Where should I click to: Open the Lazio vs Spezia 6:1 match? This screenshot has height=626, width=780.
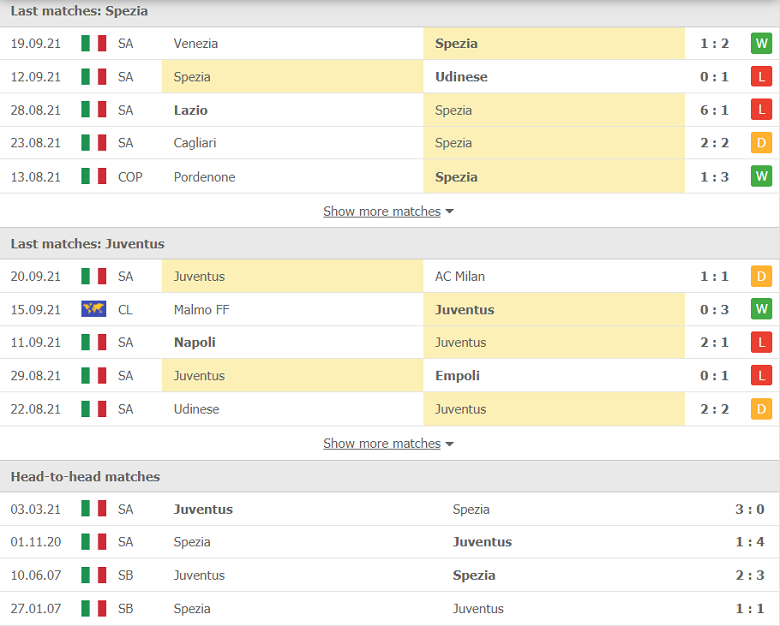click(390, 110)
